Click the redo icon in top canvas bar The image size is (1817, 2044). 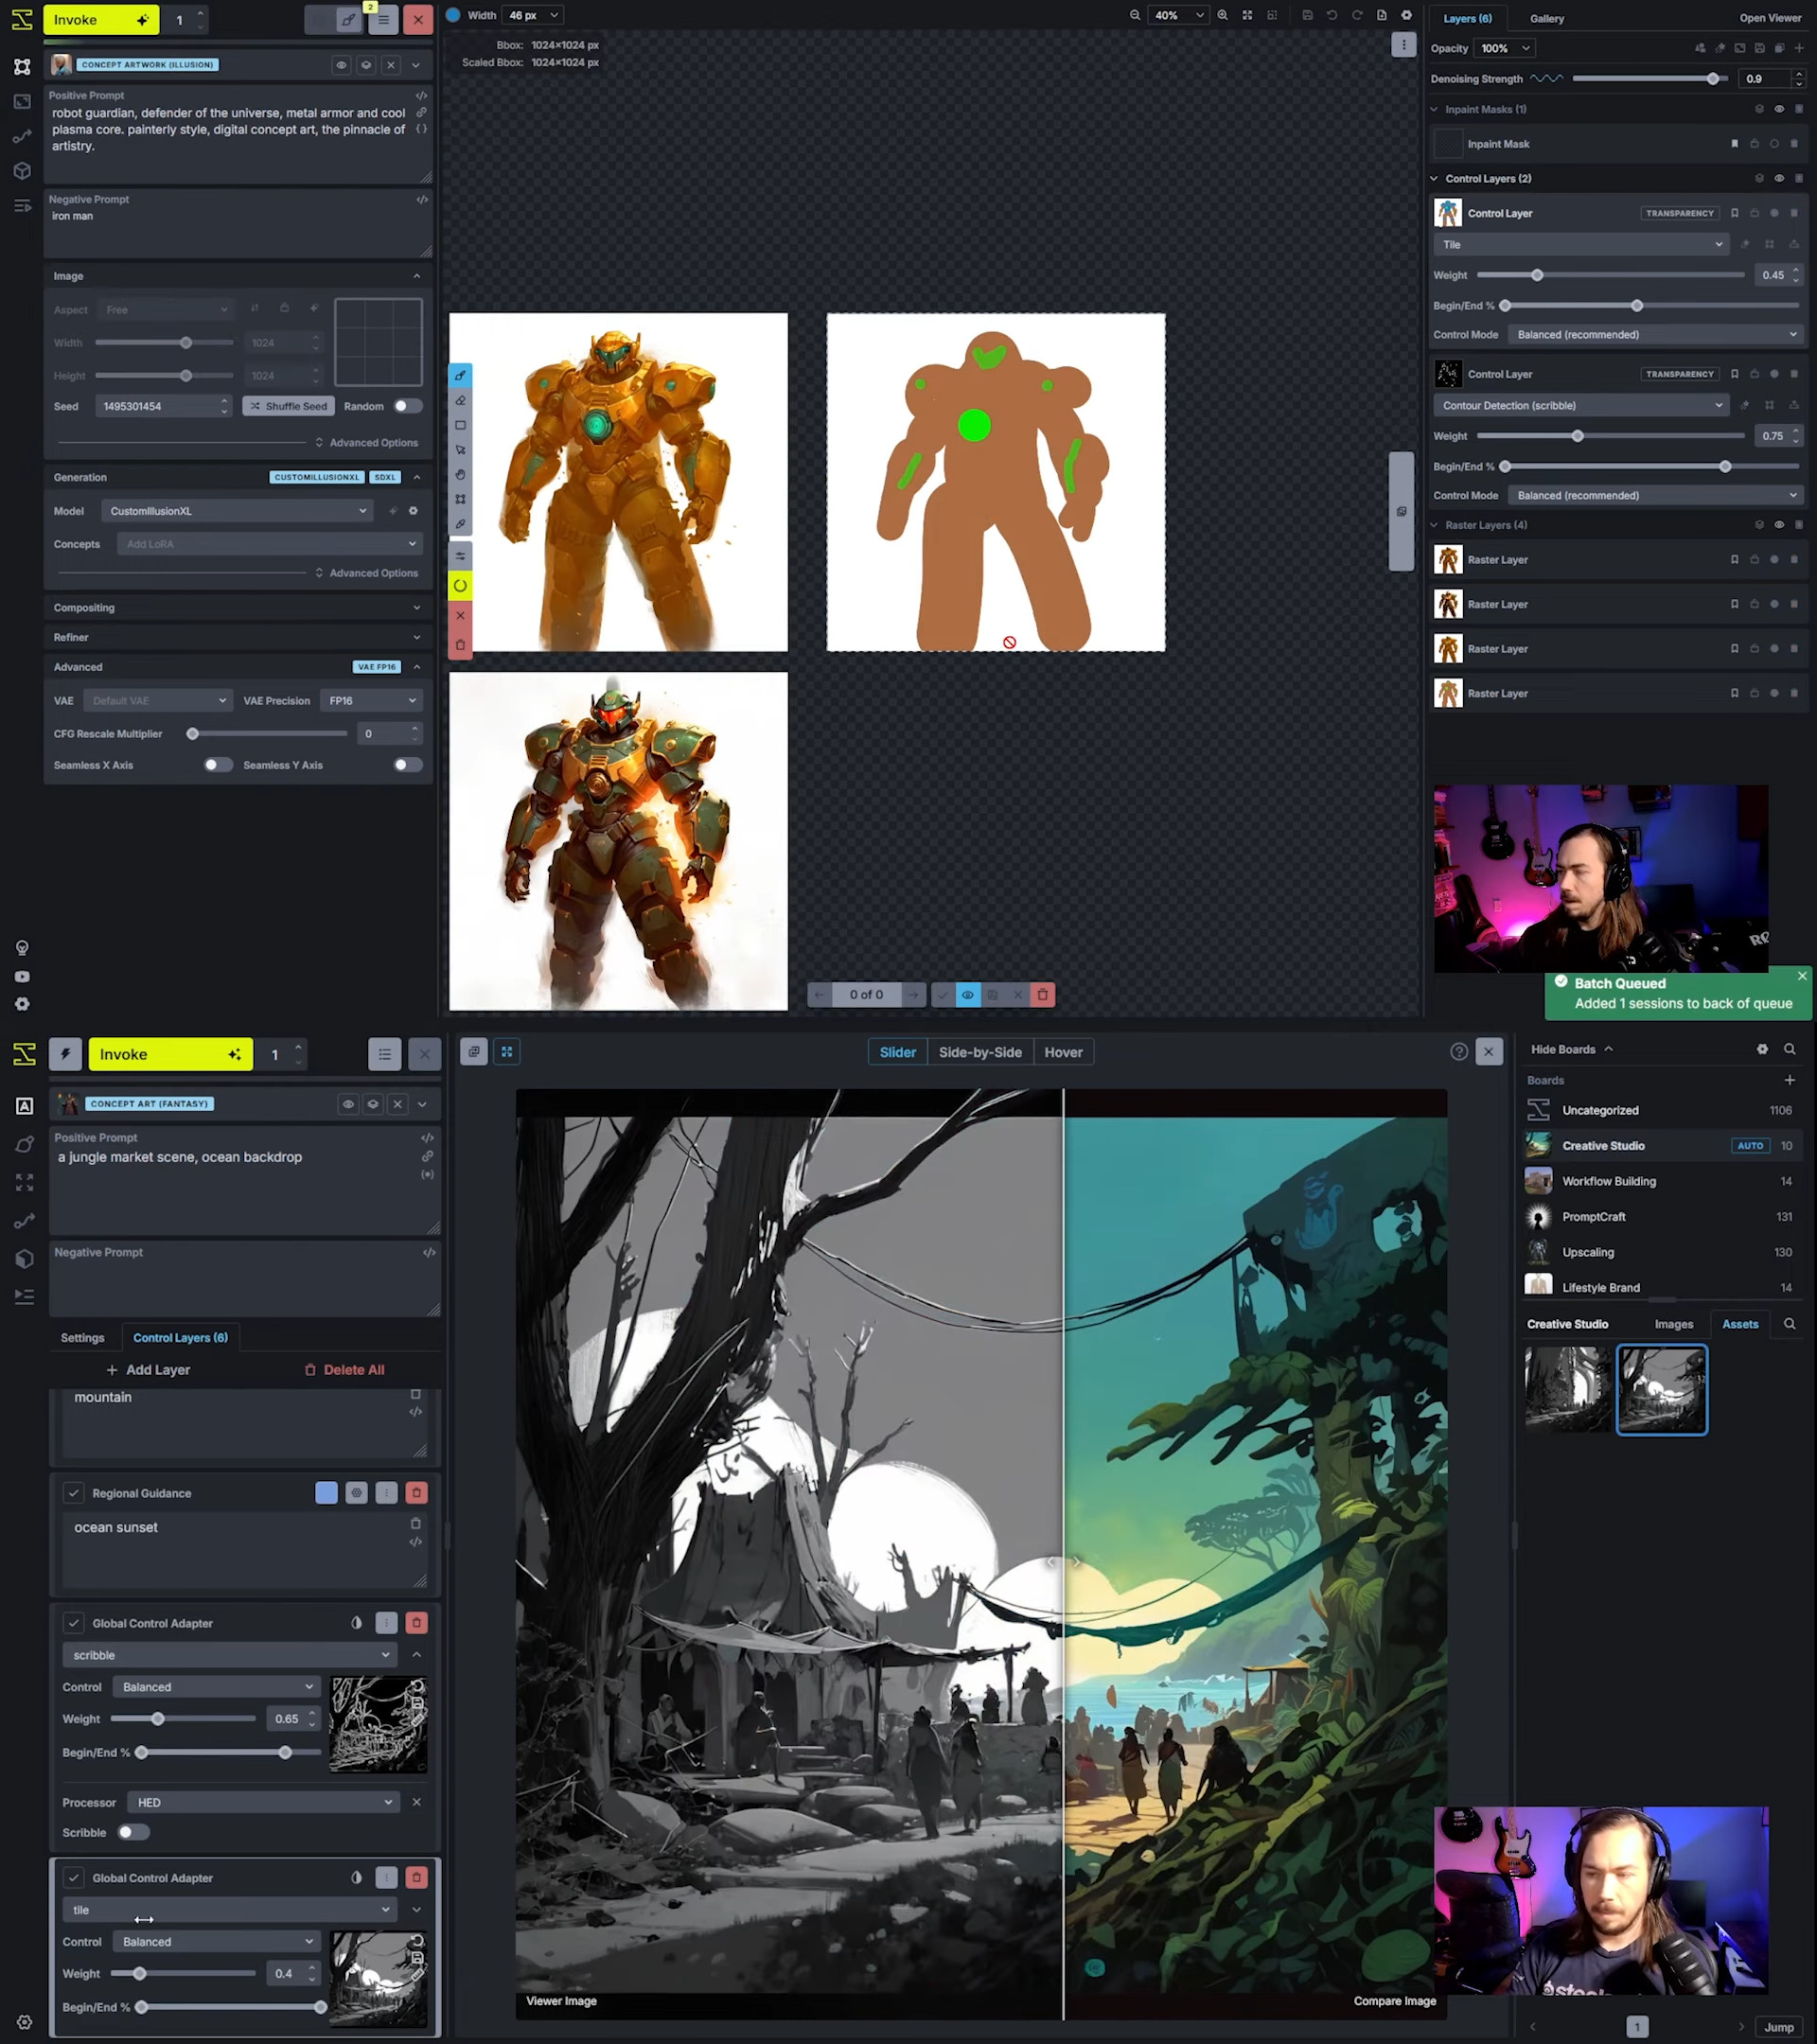(1357, 15)
